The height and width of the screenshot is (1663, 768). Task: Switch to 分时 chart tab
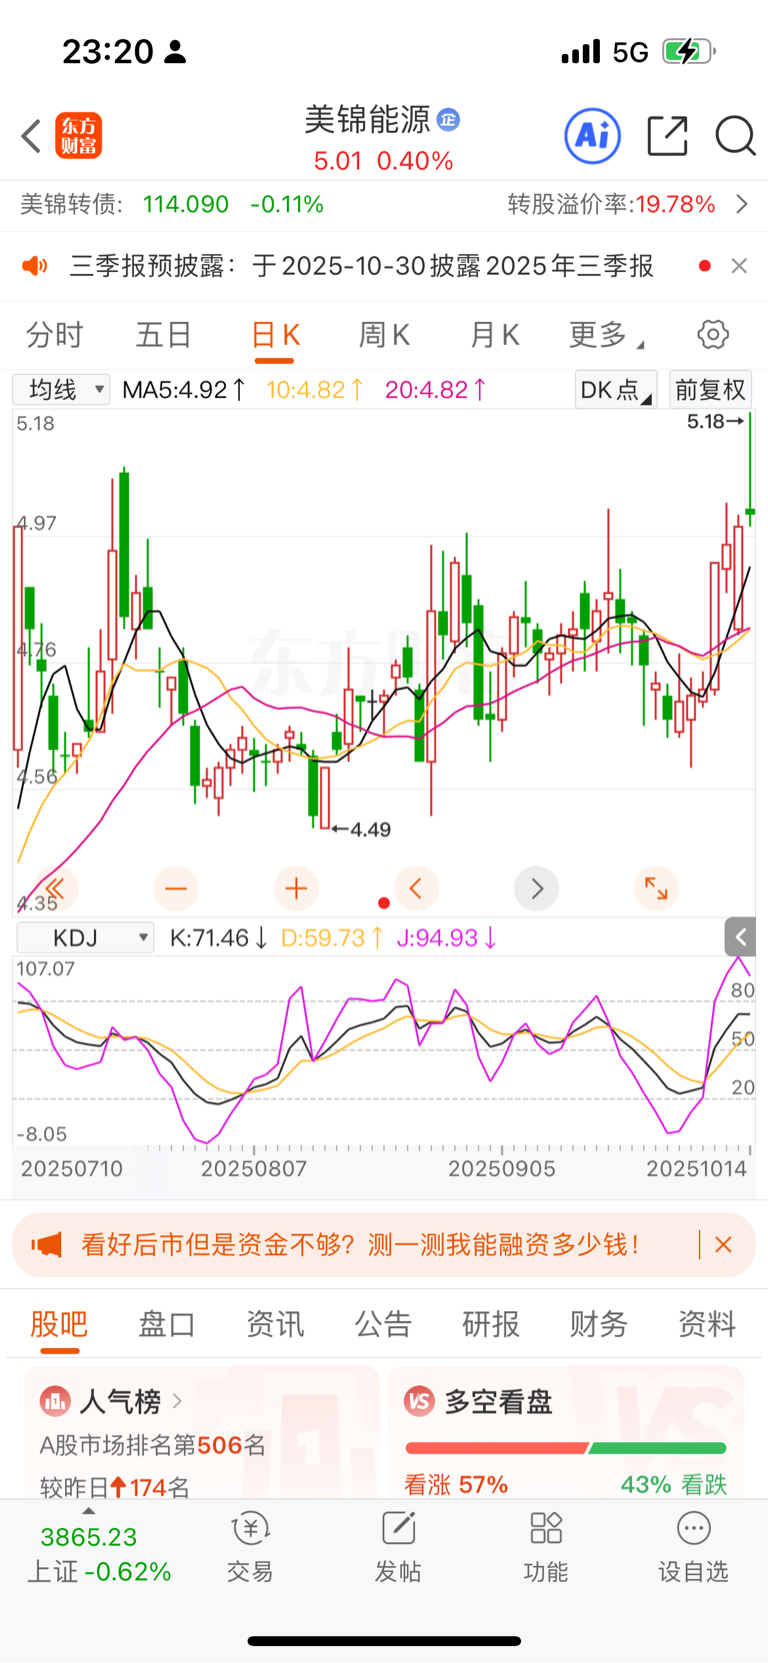tap(55, 334)
